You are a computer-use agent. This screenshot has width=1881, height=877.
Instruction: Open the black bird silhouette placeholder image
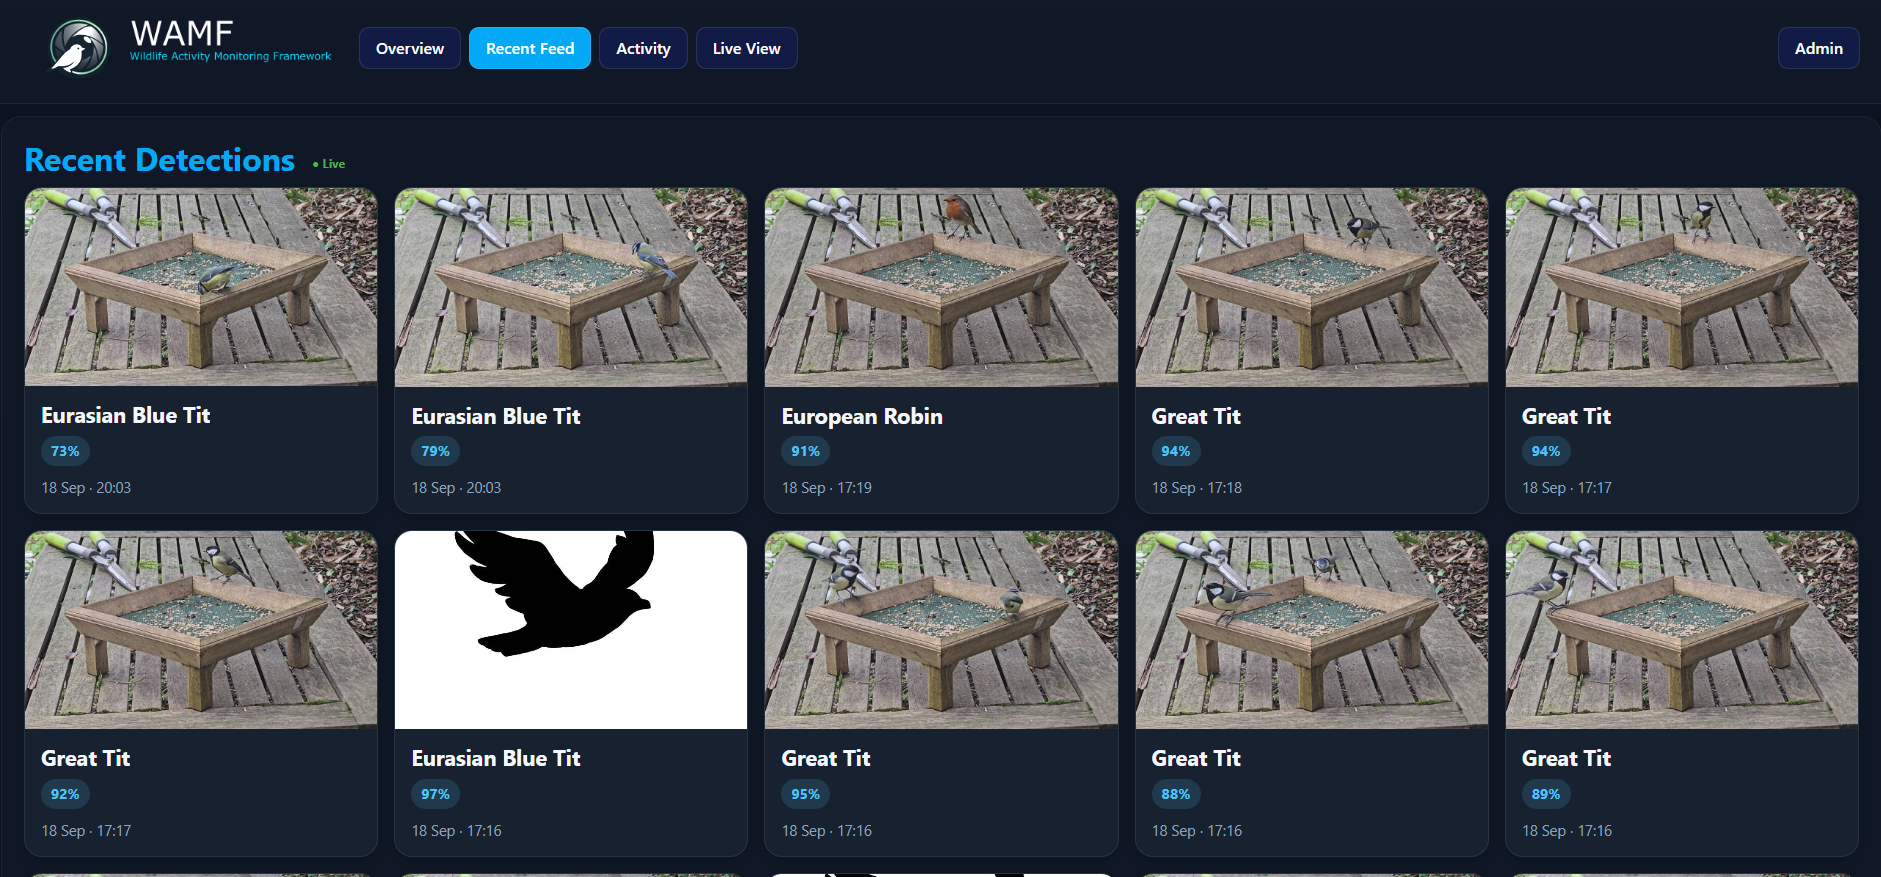coord(571,630)
